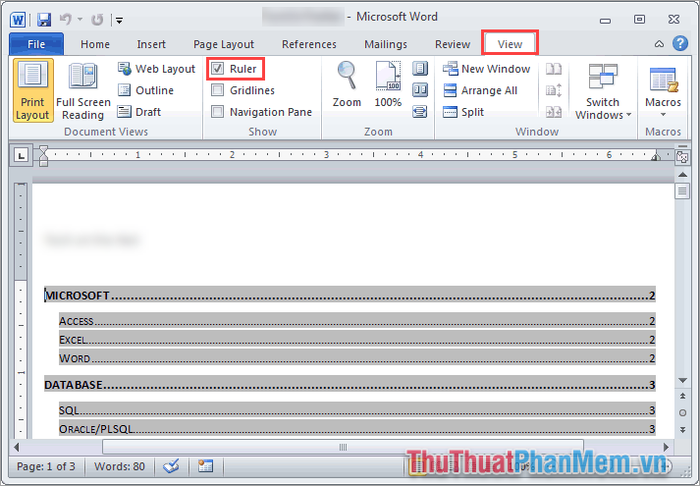Open Select Browse Object circle

pyautogui.click(x=683, y=413)
